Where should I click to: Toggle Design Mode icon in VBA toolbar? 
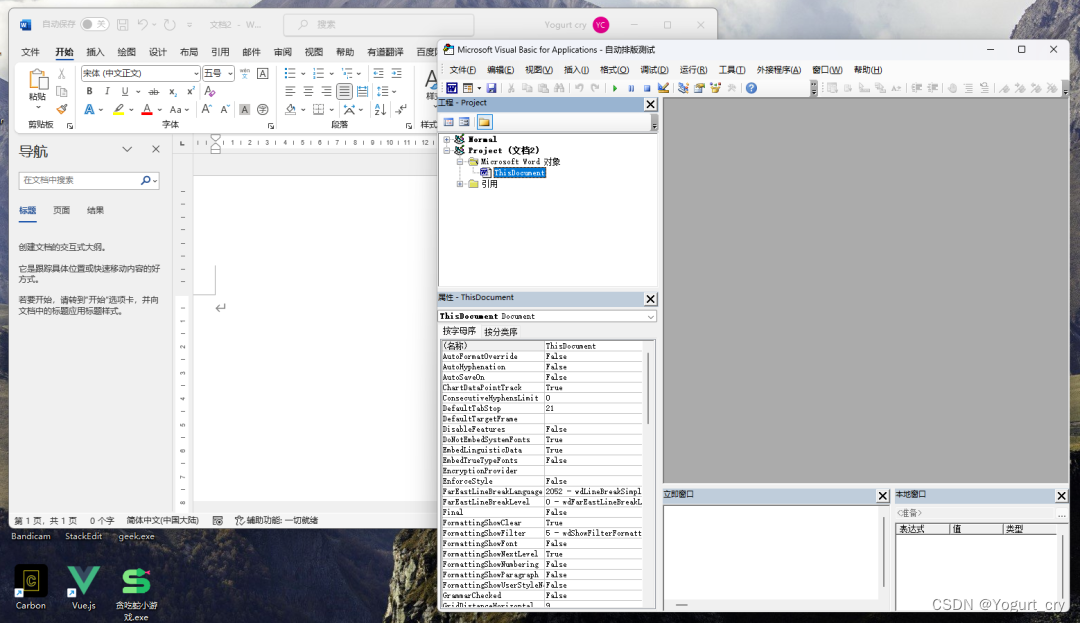click(663, 88)
